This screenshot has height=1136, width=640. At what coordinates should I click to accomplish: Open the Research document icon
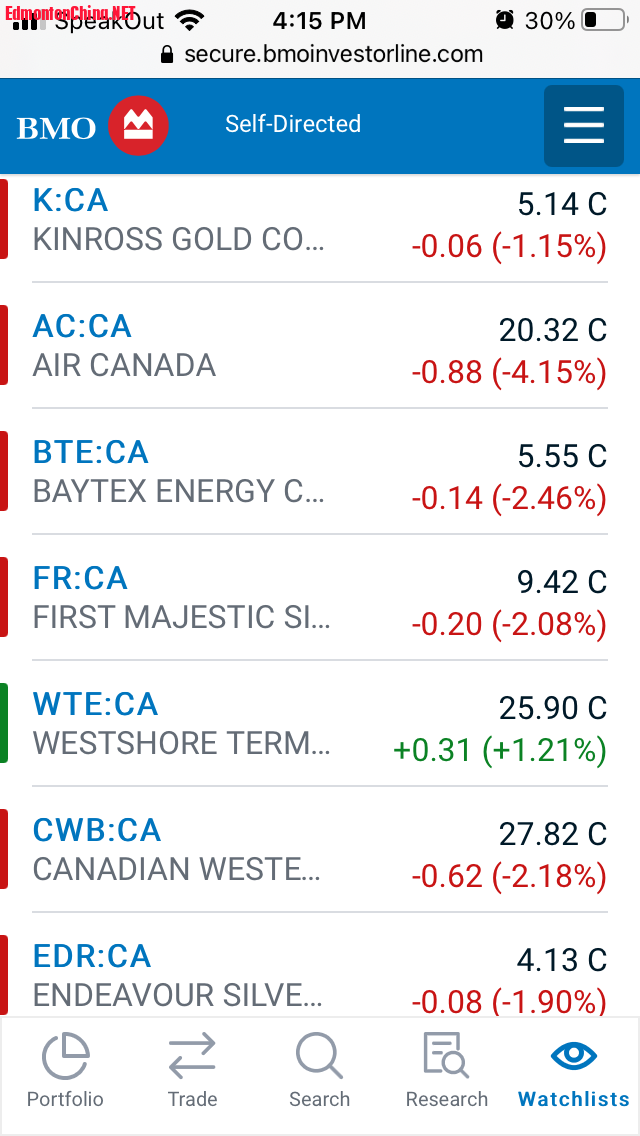click(x=446, y=1056)
